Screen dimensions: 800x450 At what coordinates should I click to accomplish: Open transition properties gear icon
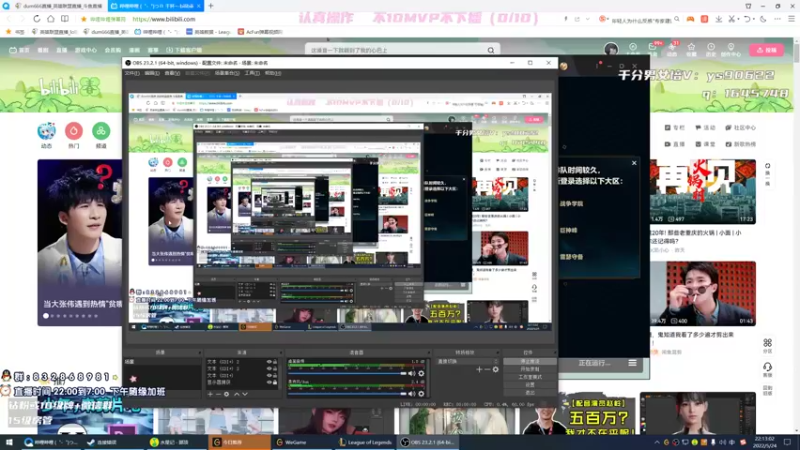[495, 369]
